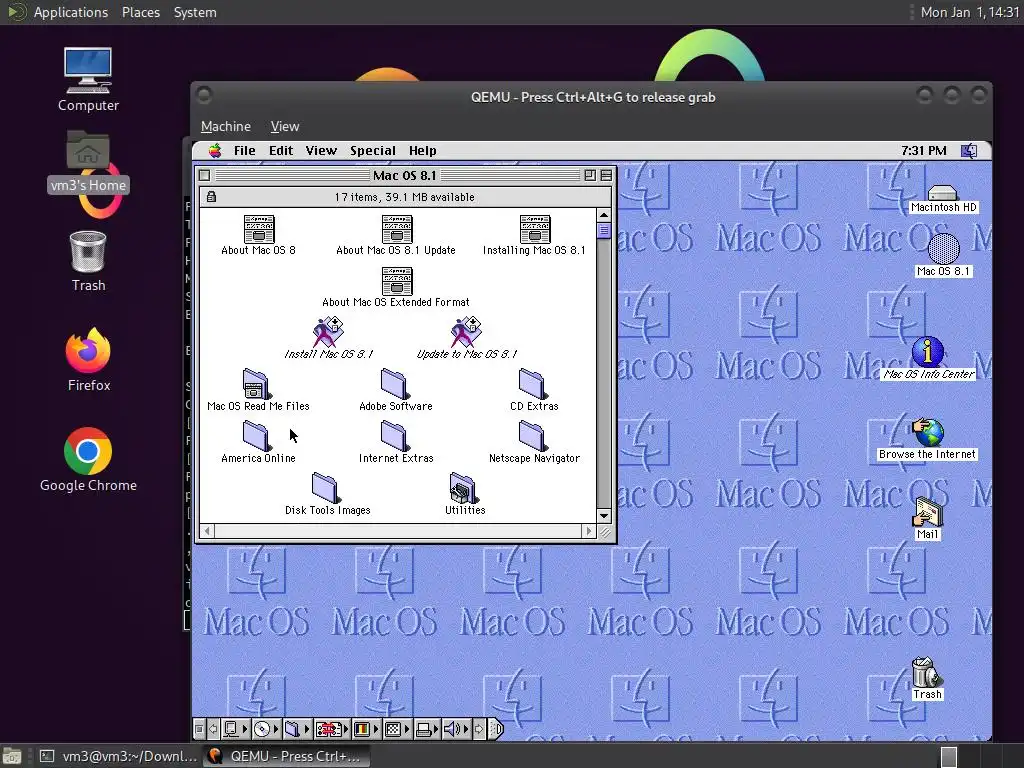1024x768 pixels.
Task: Select About Mac OS 8.1 Update document
Action: pyautogui.click(x=396, y=235)
